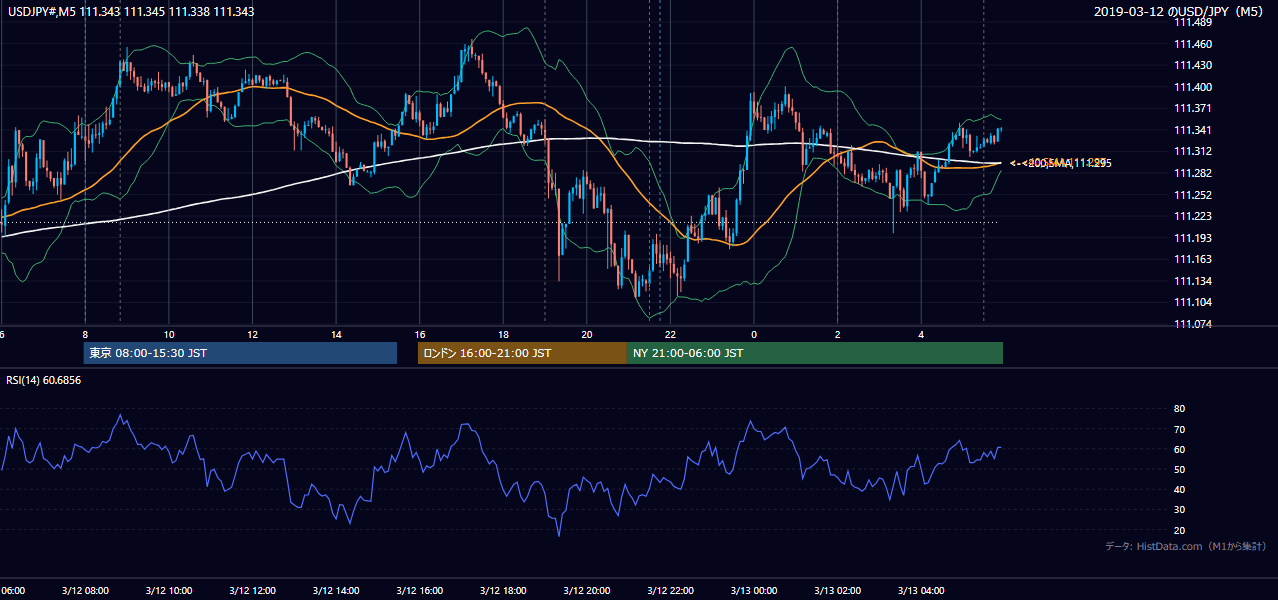The height and width of the screenshot is (600, 1278).
Task: Click the 3/12 18:00 time axis label
Action: tap(503, 591)
